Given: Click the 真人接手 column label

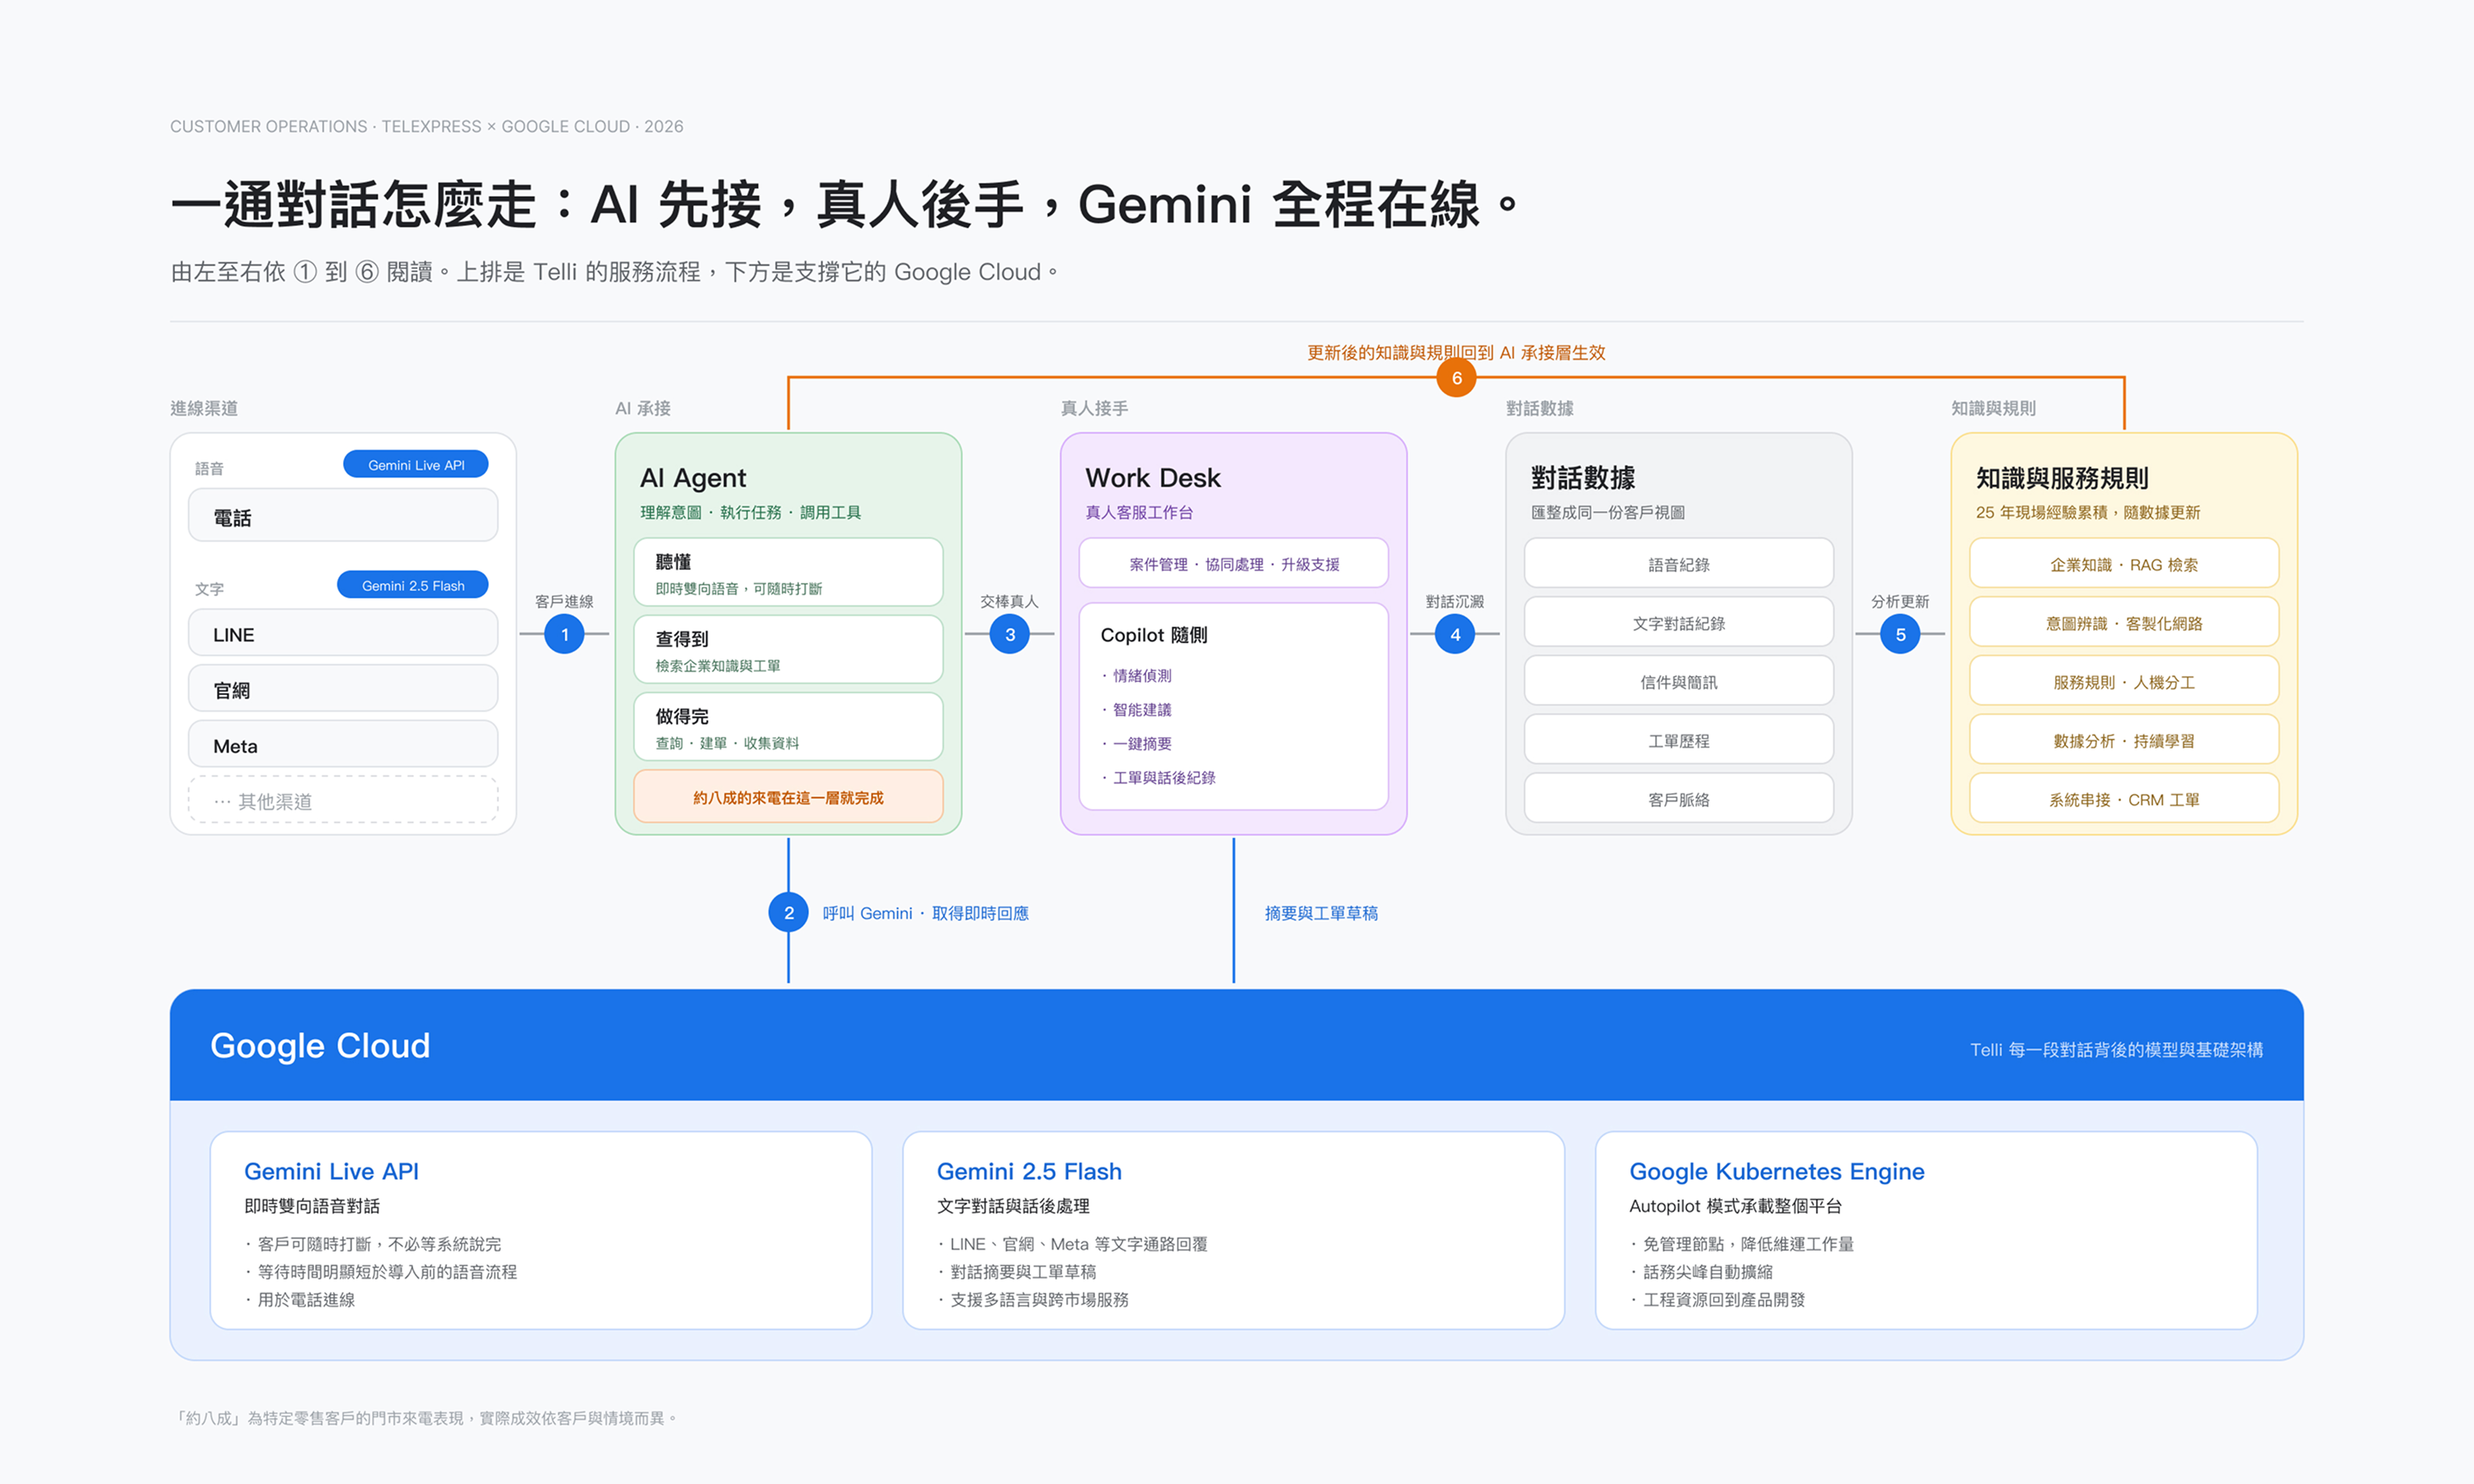Looking at the screenshot, I should coord(1094,408).
